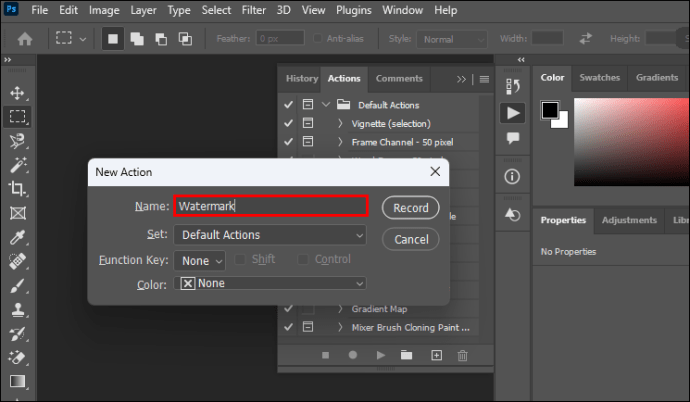Toggle dialog box for Frame Channel action
Viewport: 690px width, 402px height.
click(307, 143)
